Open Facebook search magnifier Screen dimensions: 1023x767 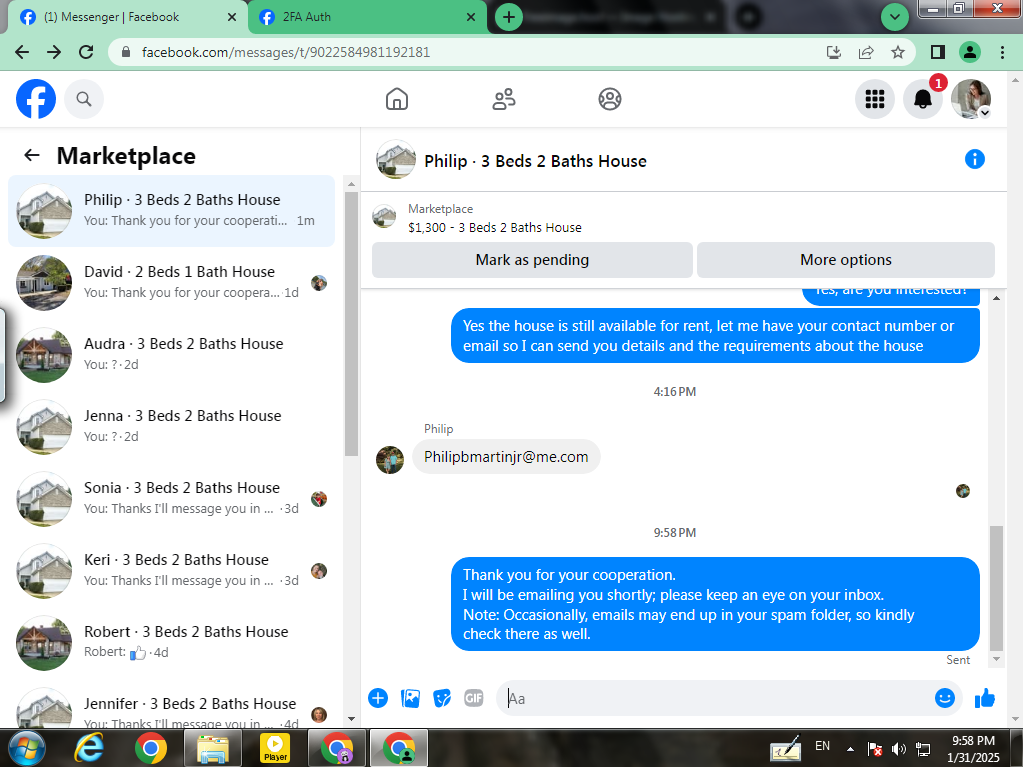(84, 99)
